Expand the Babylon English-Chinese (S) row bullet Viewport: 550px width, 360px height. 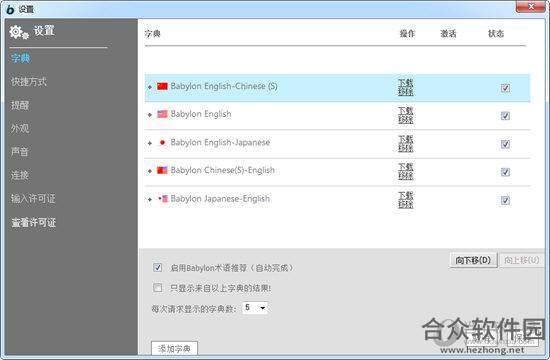point(150,87)
